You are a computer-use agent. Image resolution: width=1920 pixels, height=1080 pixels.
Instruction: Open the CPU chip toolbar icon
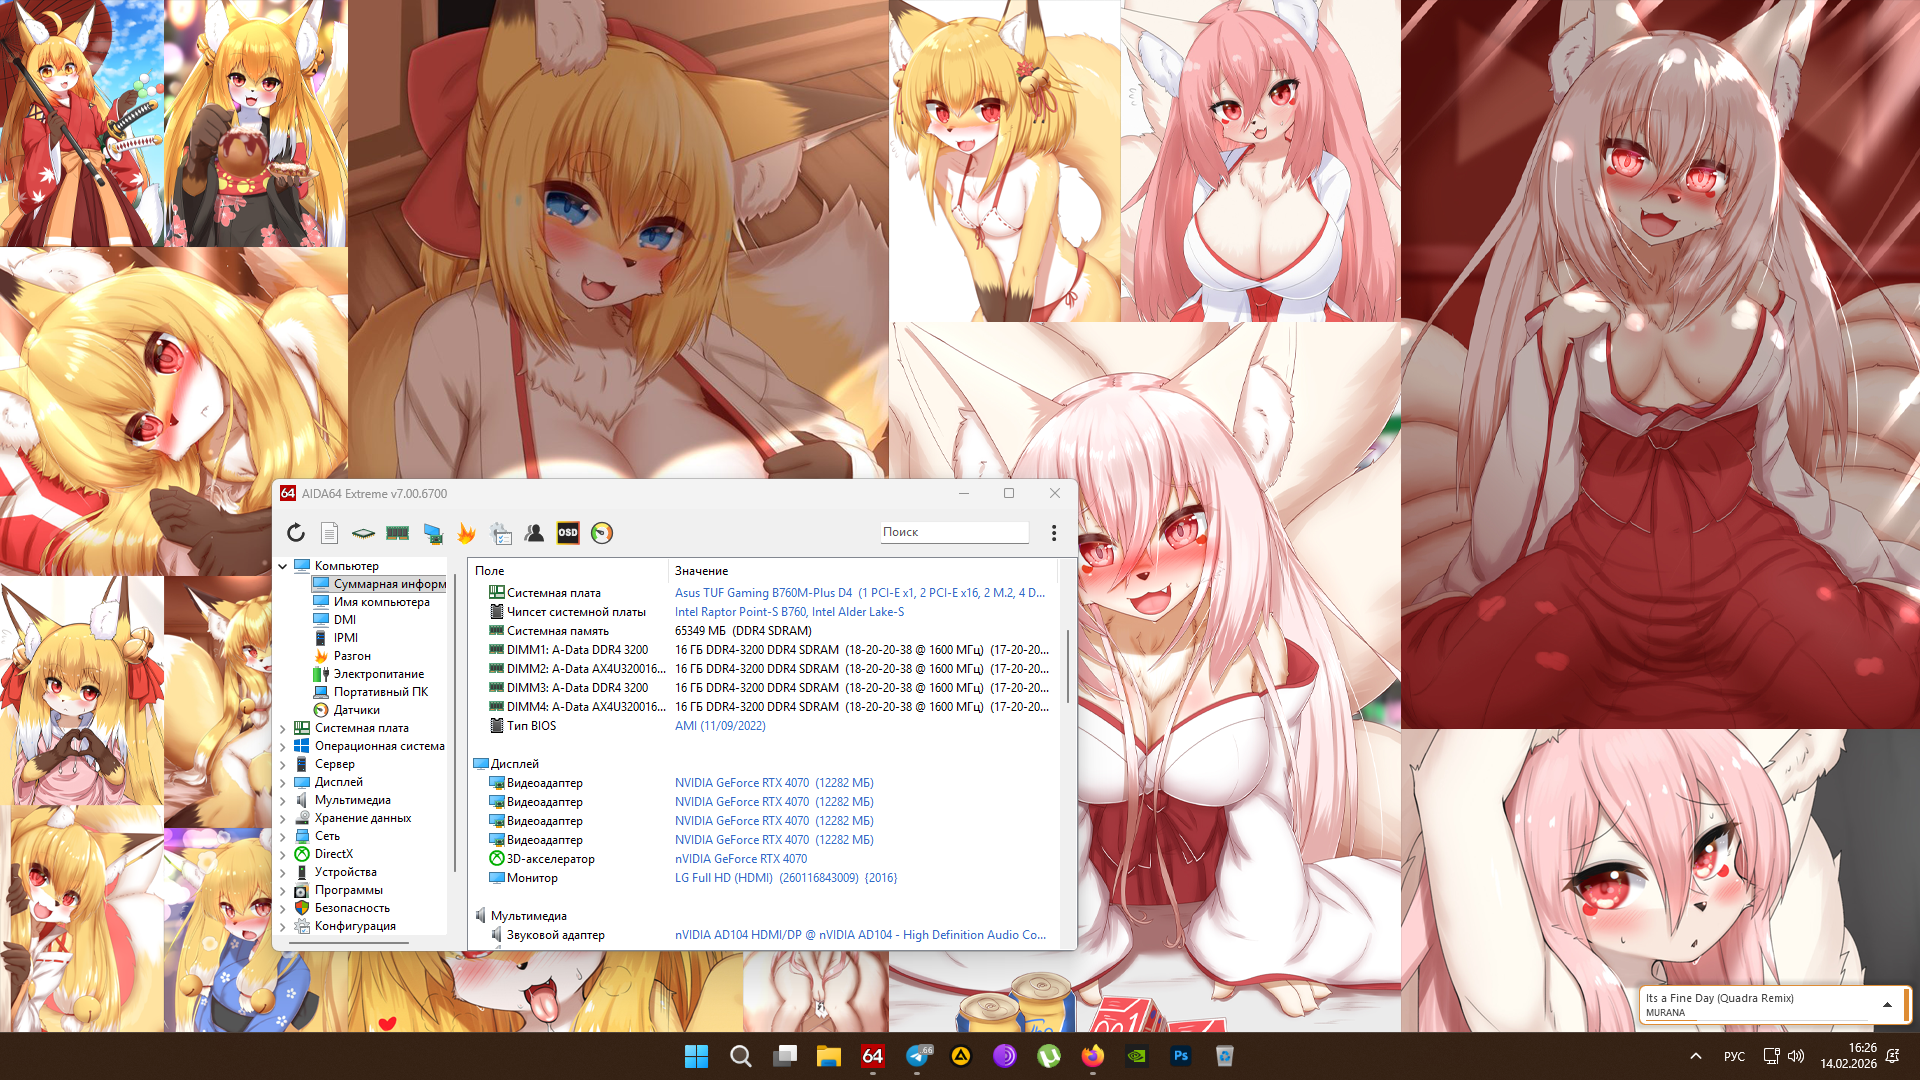click(363, 533)
